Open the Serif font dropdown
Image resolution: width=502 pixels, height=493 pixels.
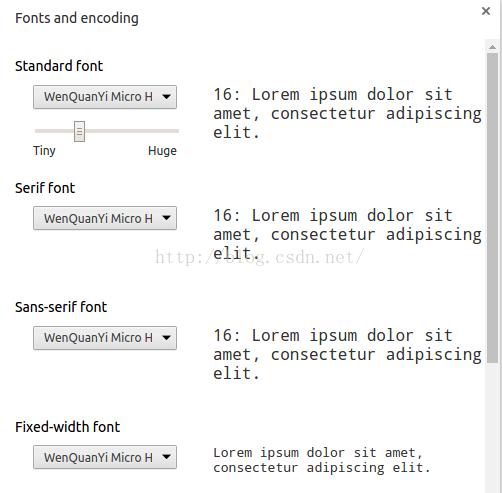[105, 218]
